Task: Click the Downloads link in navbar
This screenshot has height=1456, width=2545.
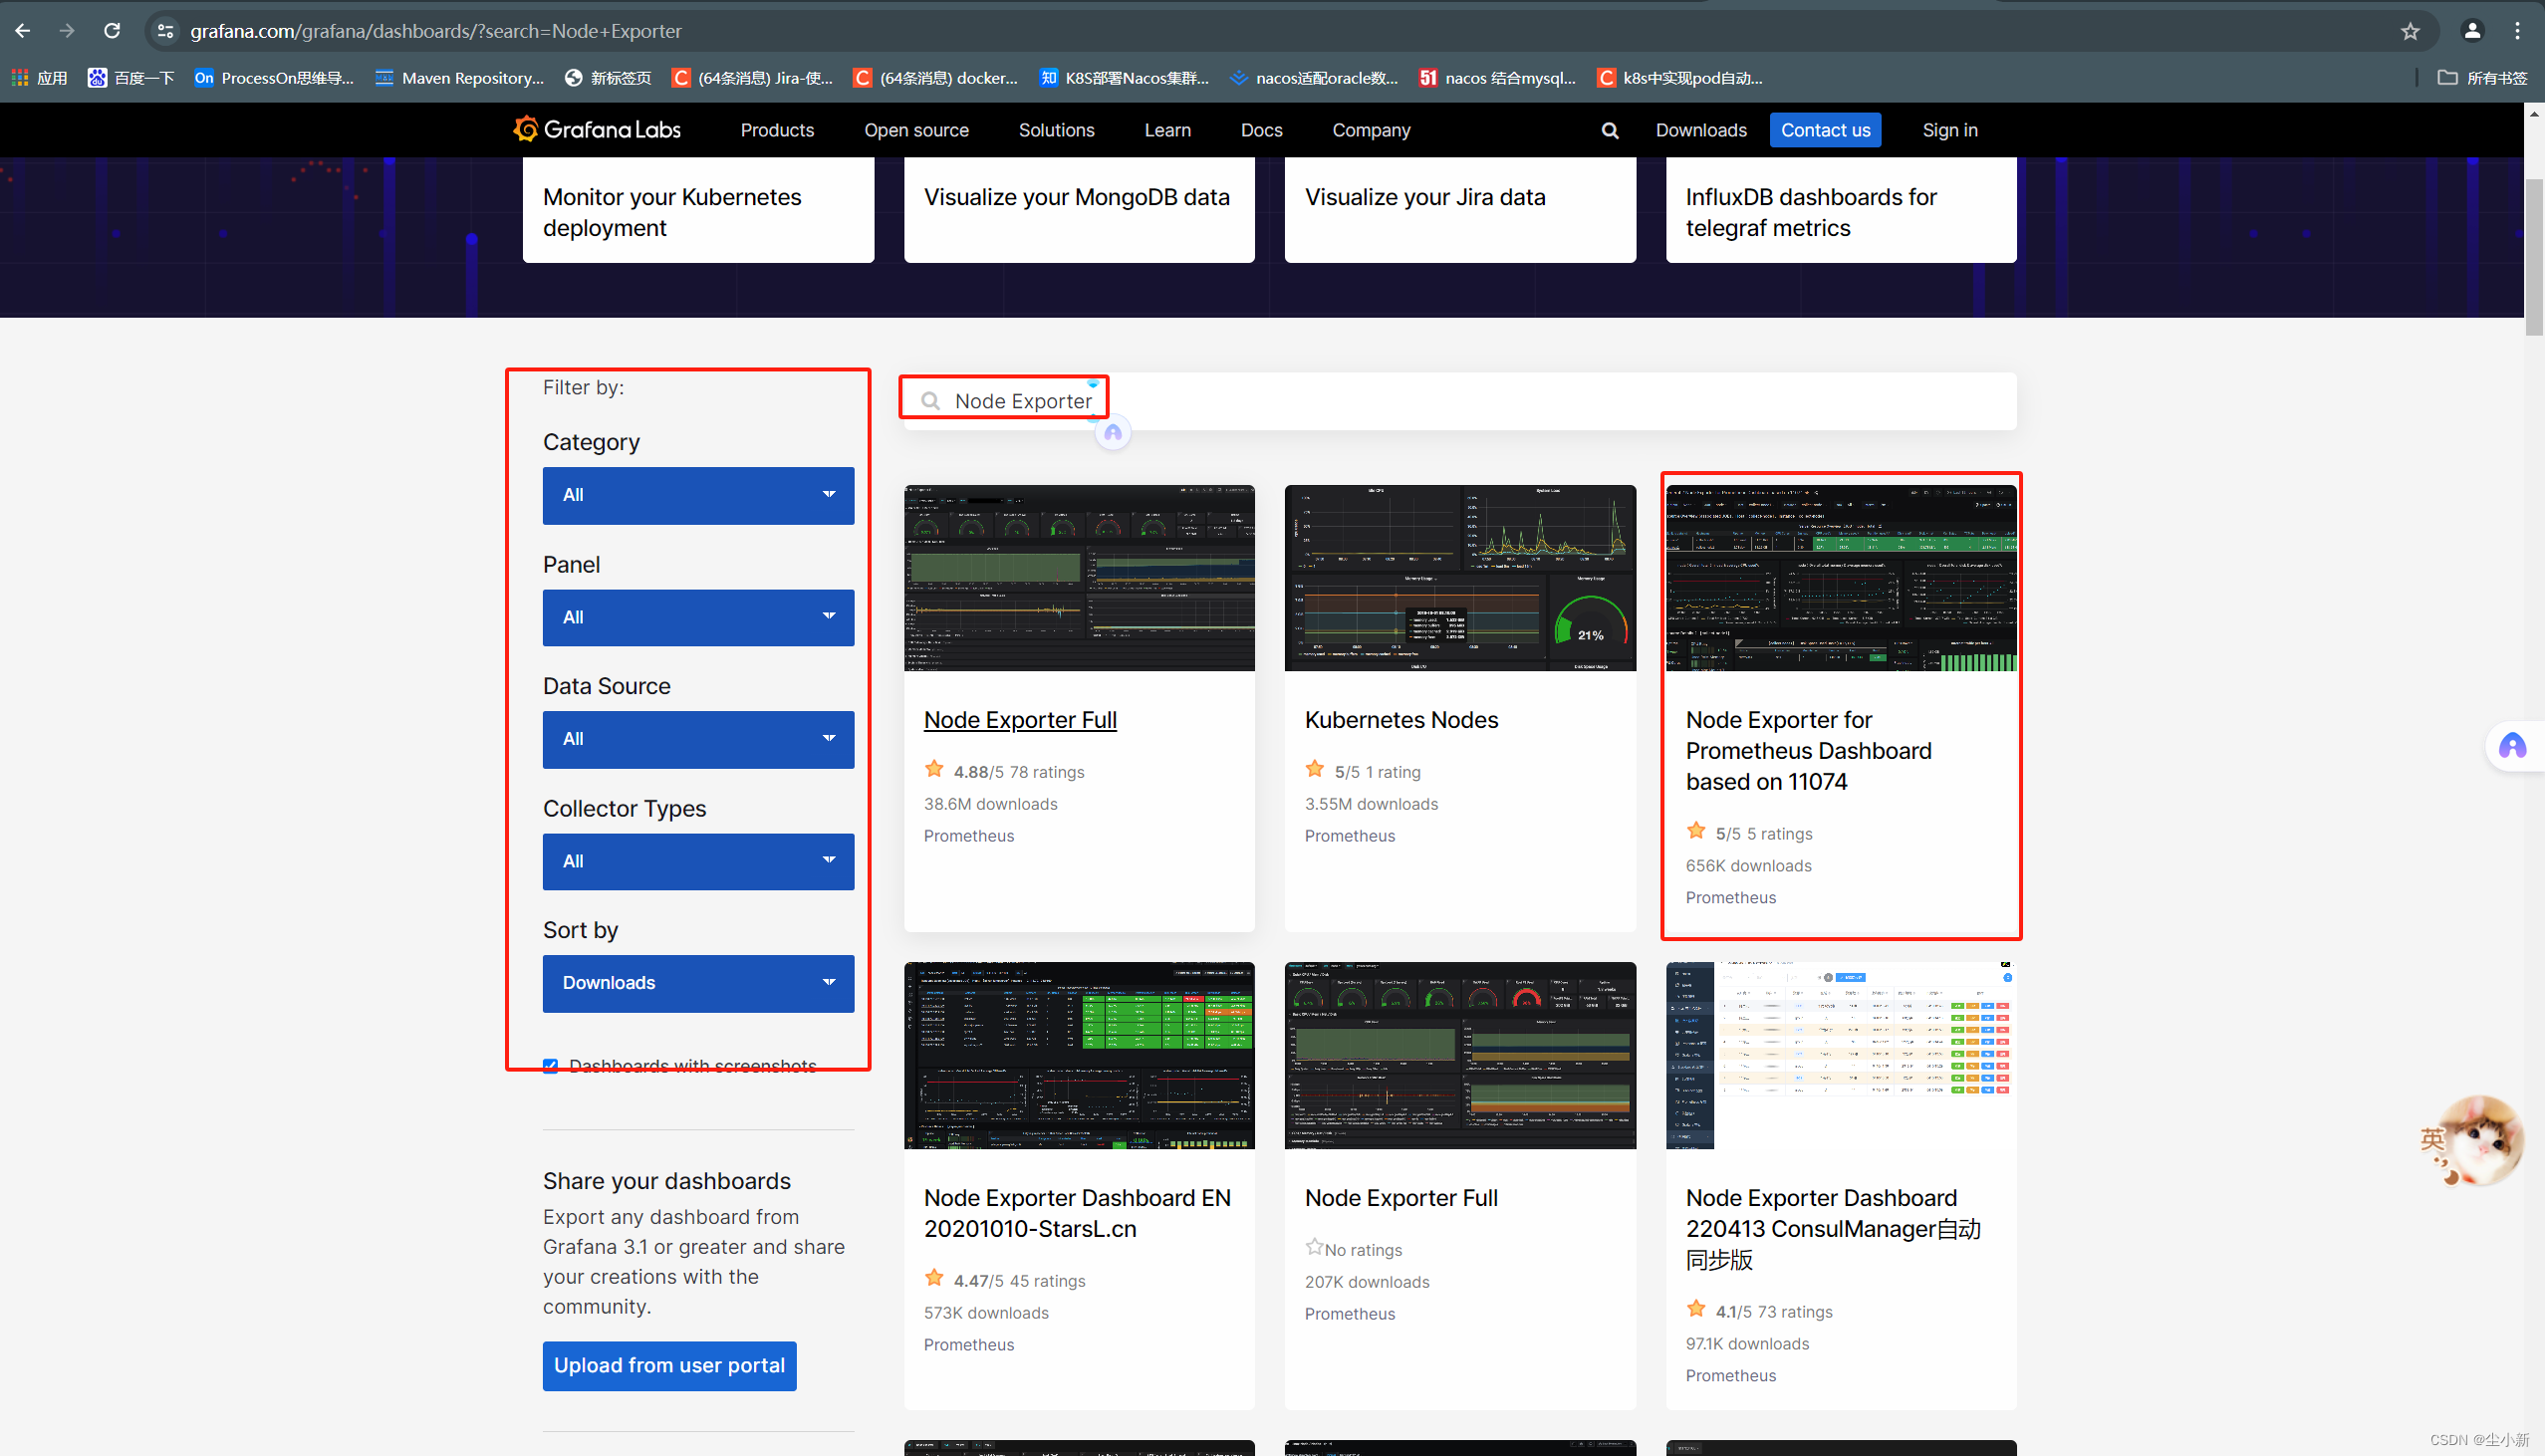Action: 1700,130
